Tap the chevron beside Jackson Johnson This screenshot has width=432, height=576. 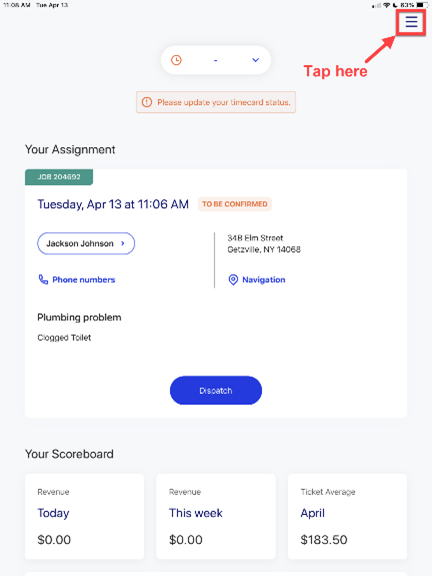(123, 243)
